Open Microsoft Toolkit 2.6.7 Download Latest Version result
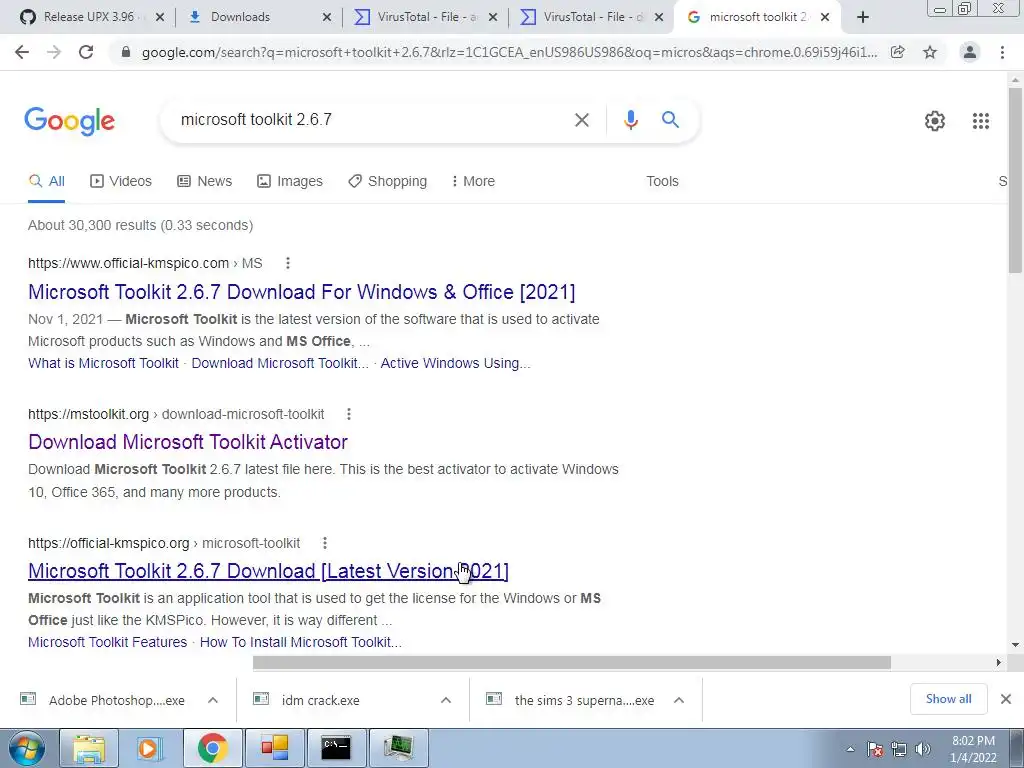Viewport: 1024px width, 768px height. pos(268,571)
